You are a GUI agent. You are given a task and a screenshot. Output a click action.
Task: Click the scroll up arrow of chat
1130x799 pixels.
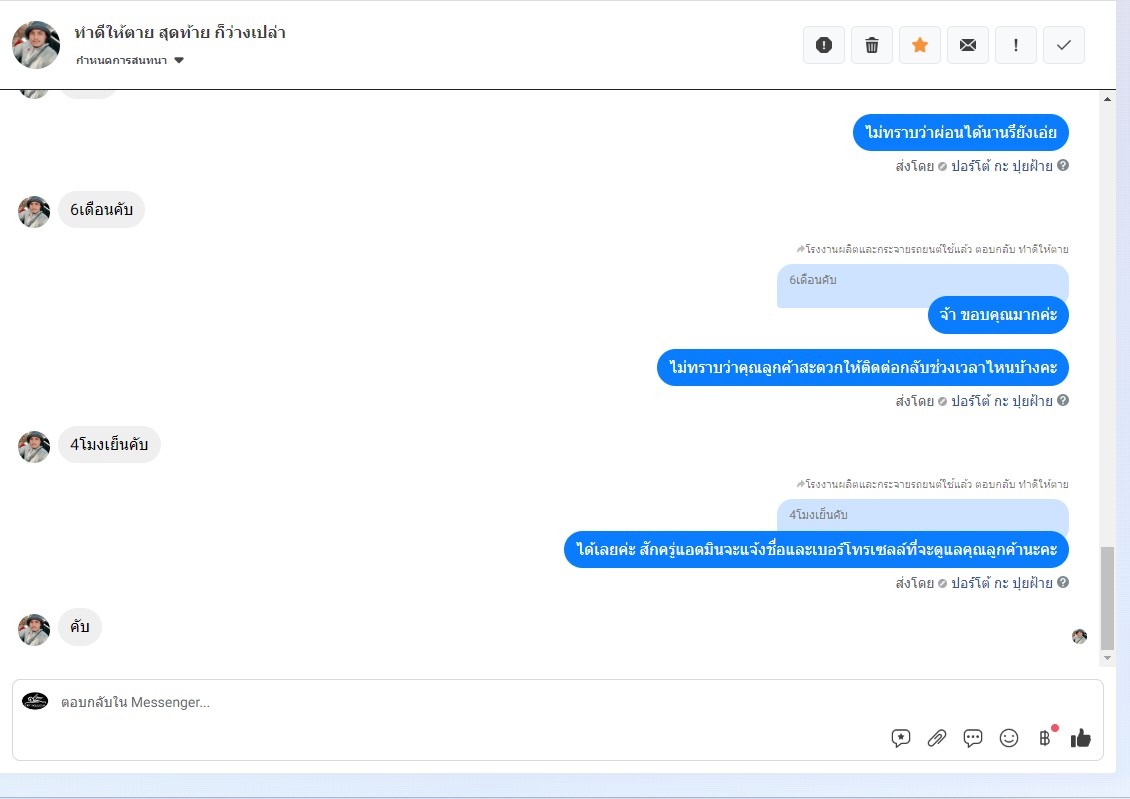coord(1108,99)
